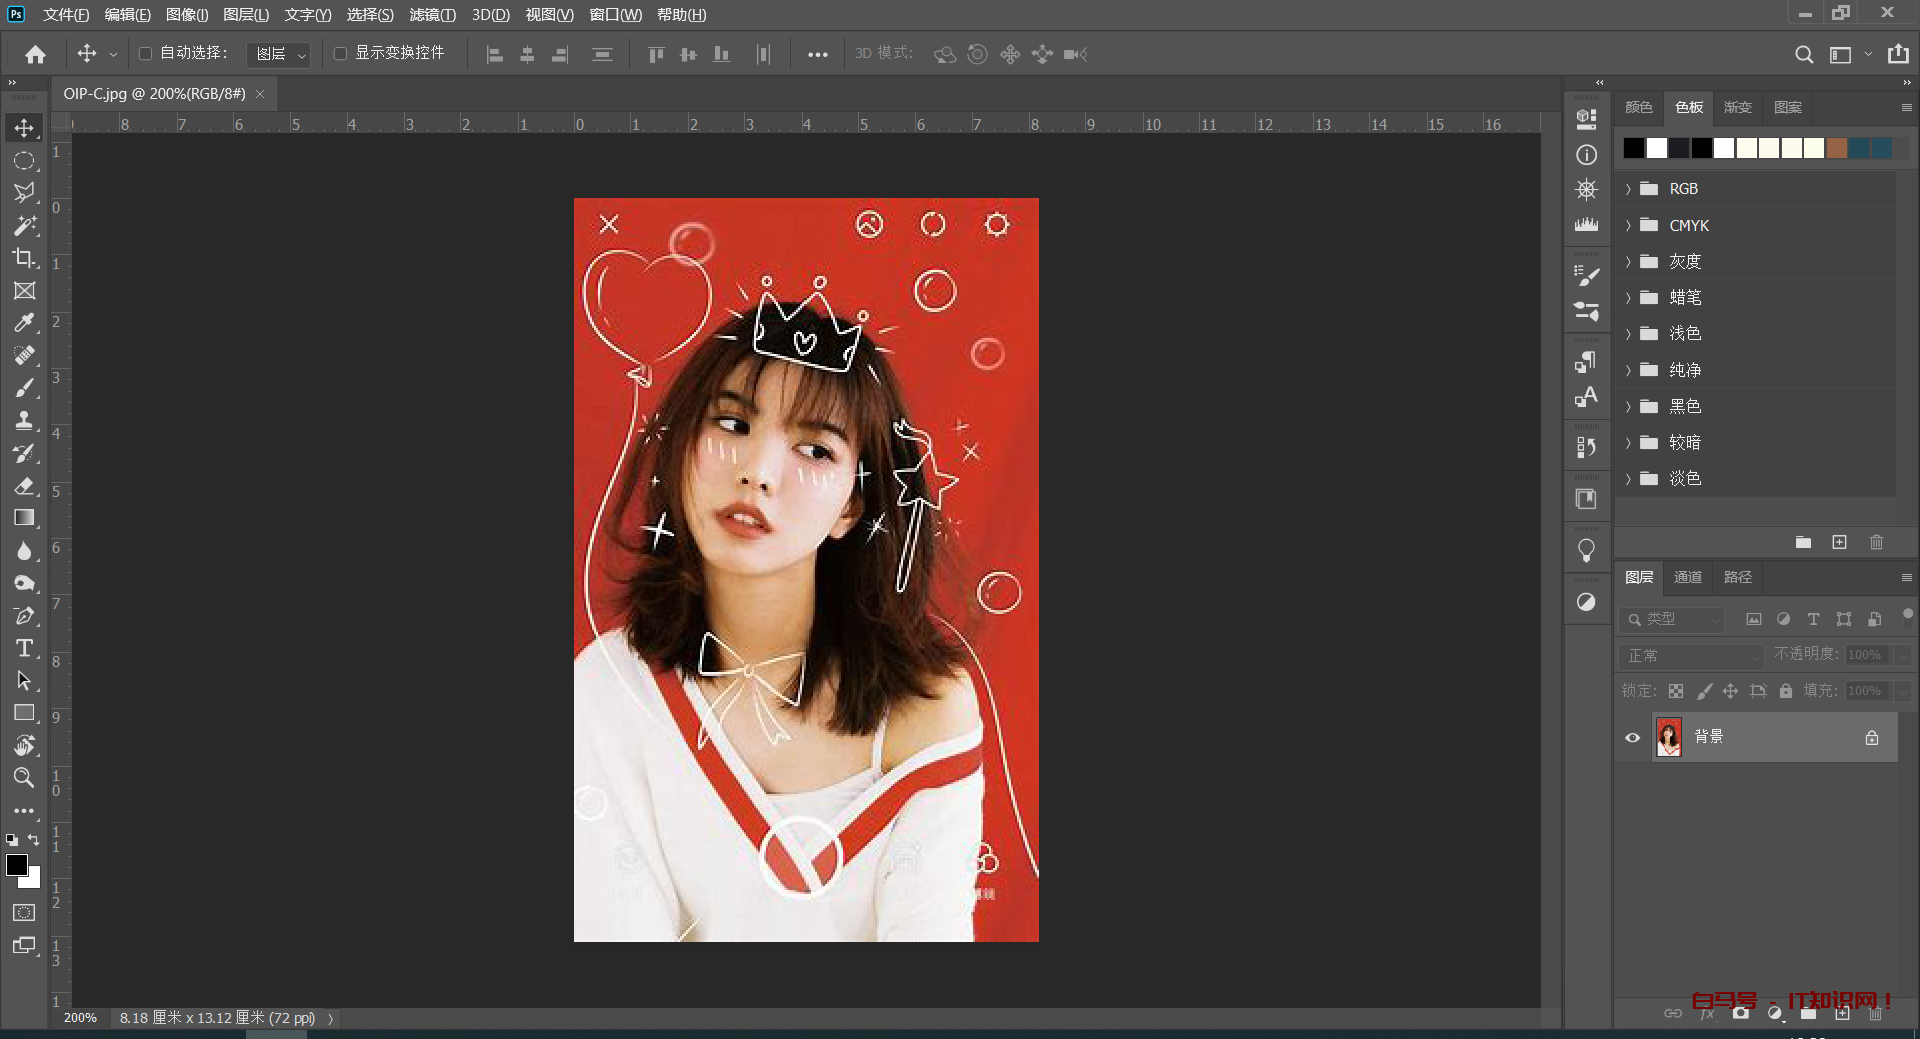Image resolution: width=1920 pixels, height=1039 pixels.
Task: Expand the CMYK swatch folder
Action: coord(1628,226)
